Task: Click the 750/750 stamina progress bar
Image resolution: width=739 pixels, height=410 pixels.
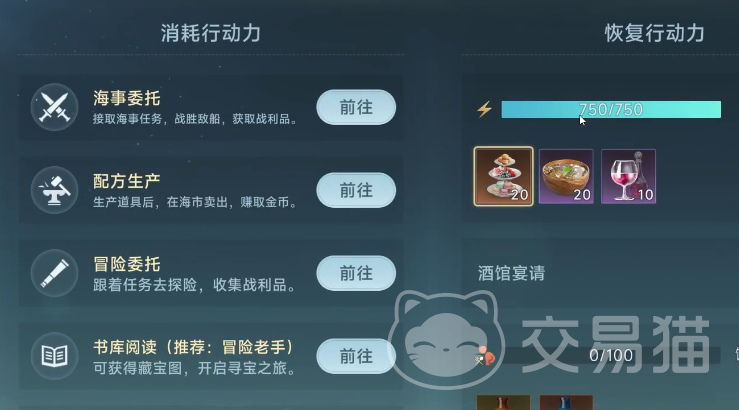Action: point(611,109)
